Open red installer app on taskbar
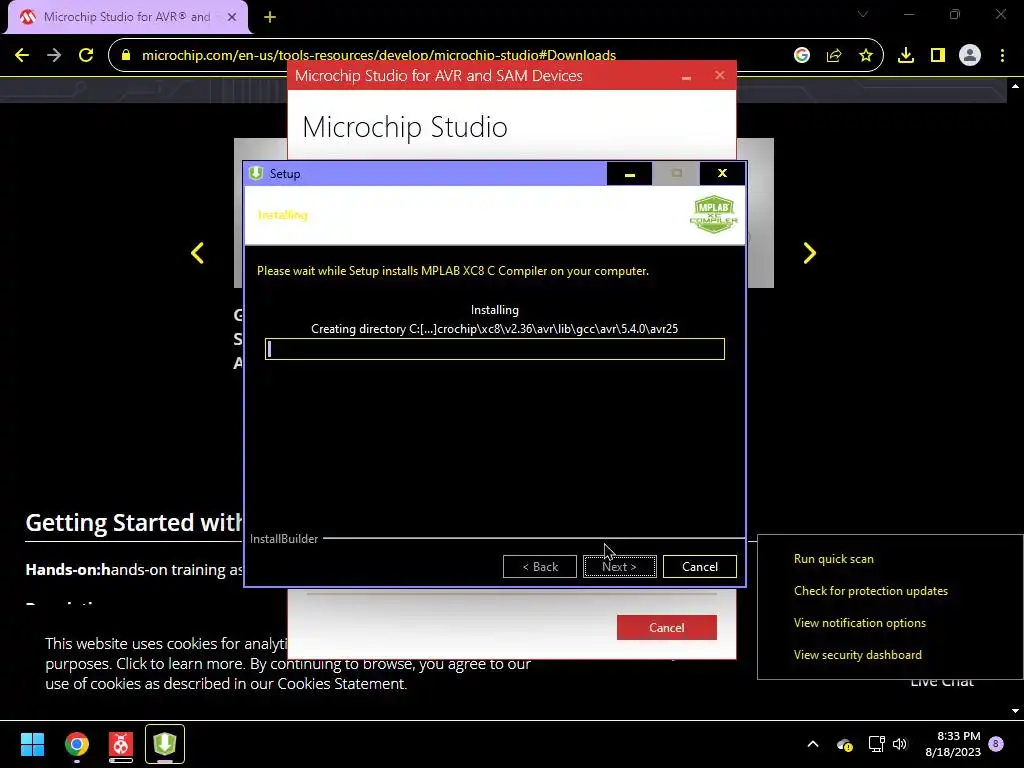 tap(121, 744)
